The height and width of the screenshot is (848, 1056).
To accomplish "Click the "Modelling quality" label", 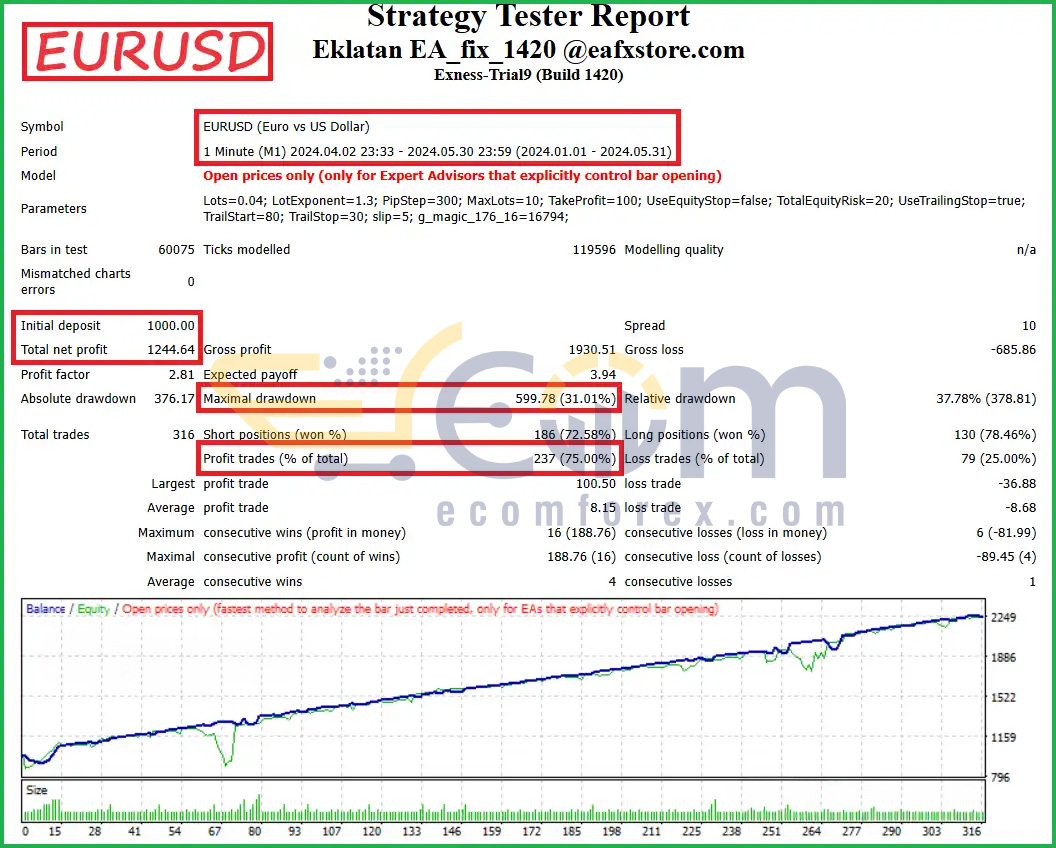I will point(673,250).
